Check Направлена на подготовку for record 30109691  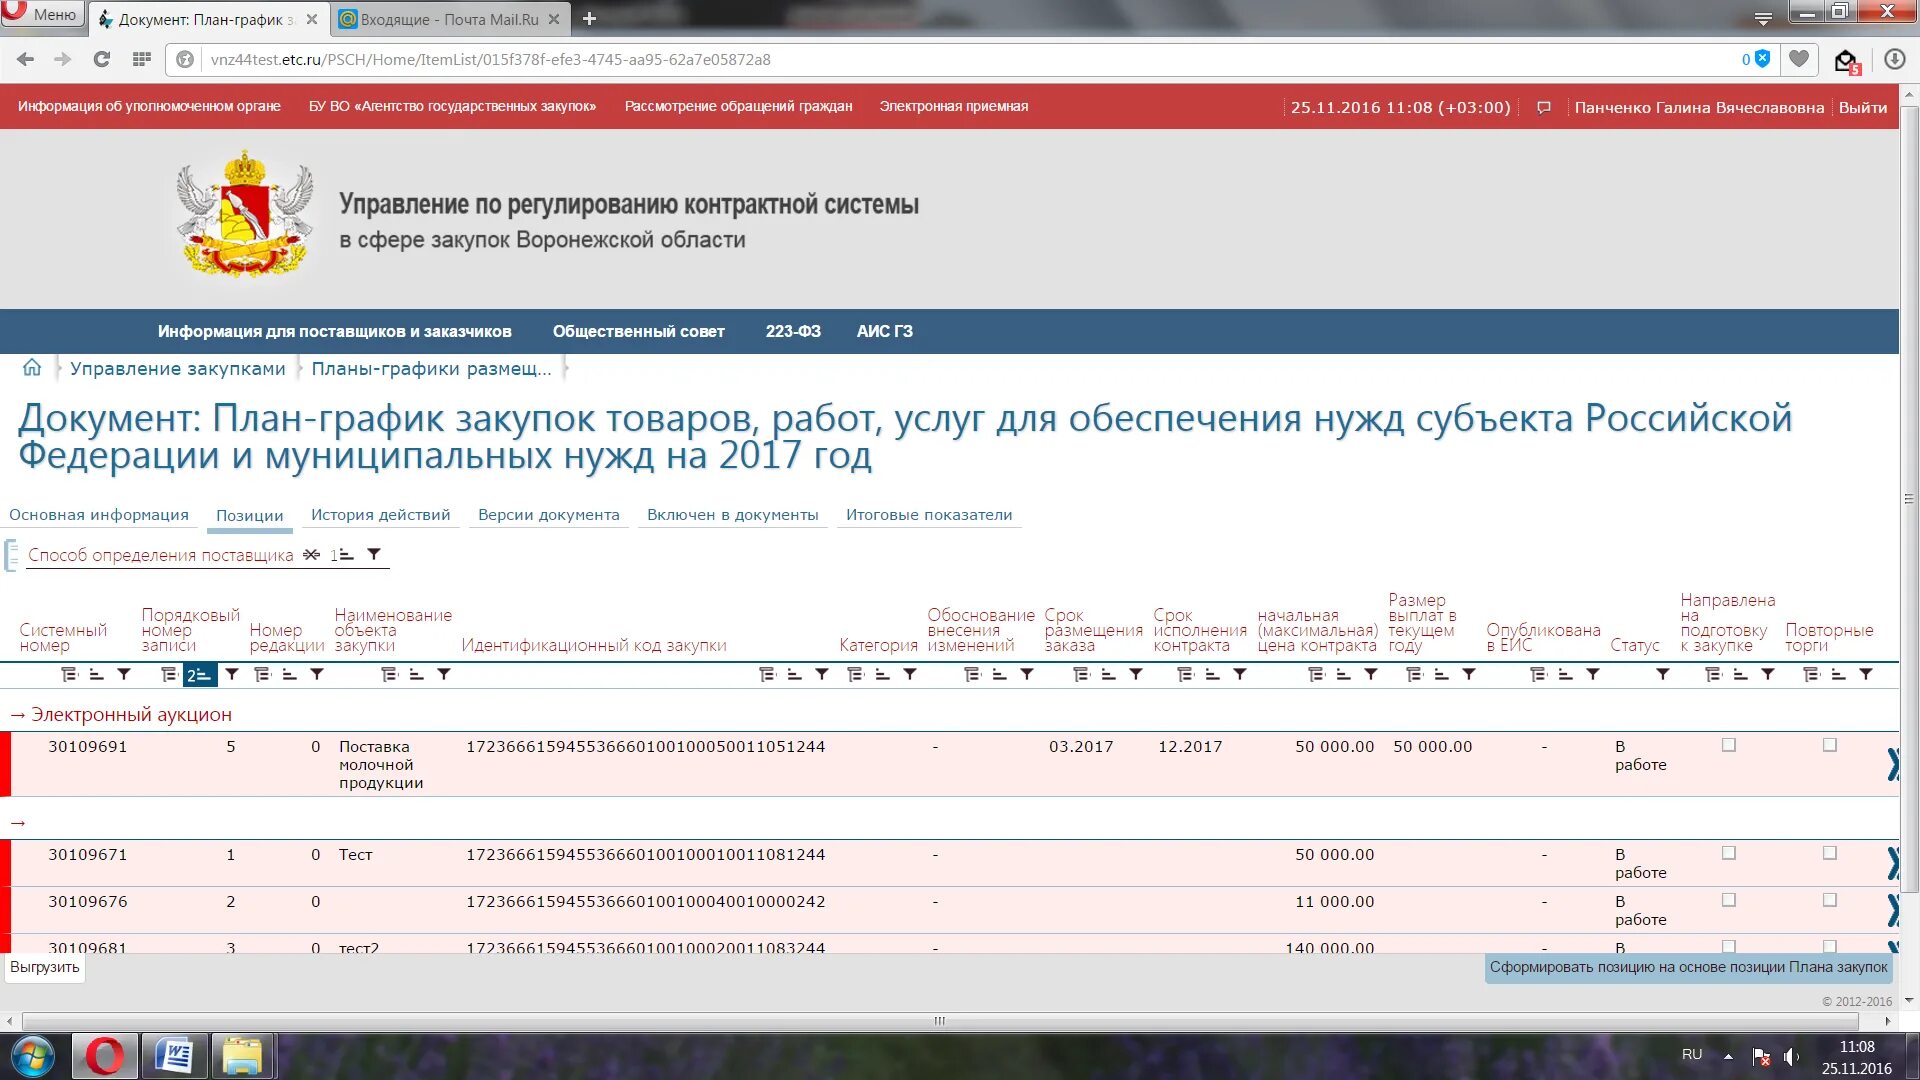[x=1728, y=745]
